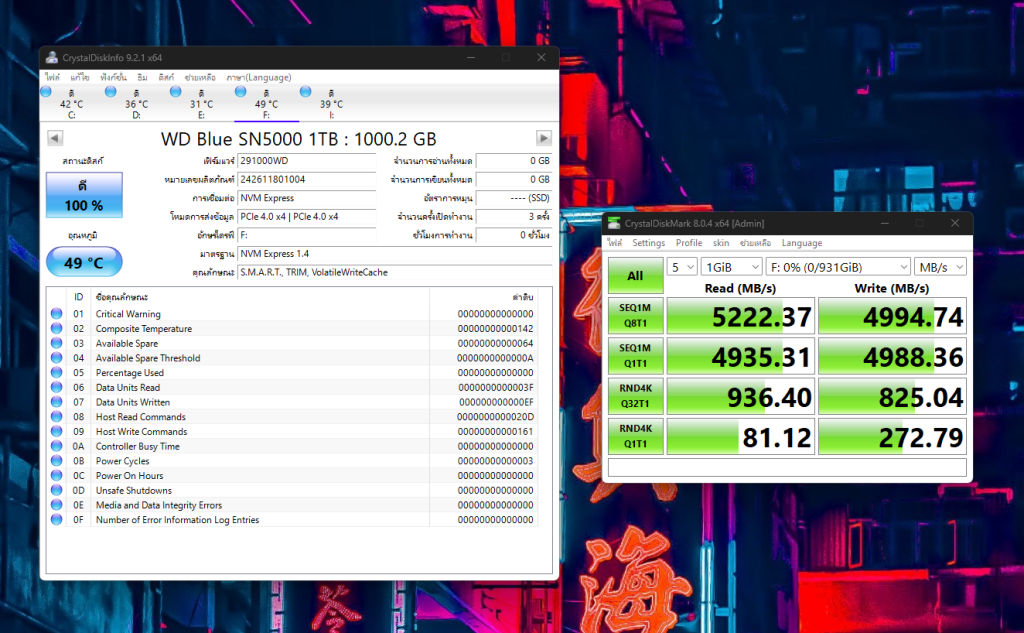This screenshot has height=633, width=1024.
Task: Select the Power Cycles row
Action: 293,461
